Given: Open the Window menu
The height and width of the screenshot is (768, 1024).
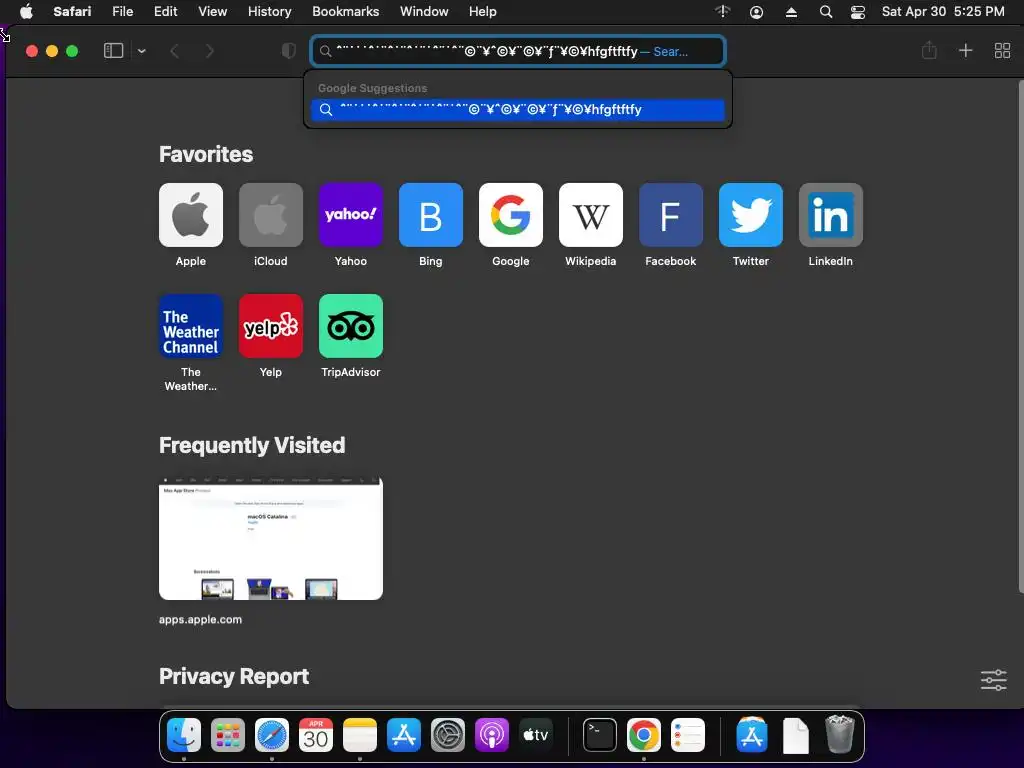Looking at the screenshot, I should [x=424, y=11].
